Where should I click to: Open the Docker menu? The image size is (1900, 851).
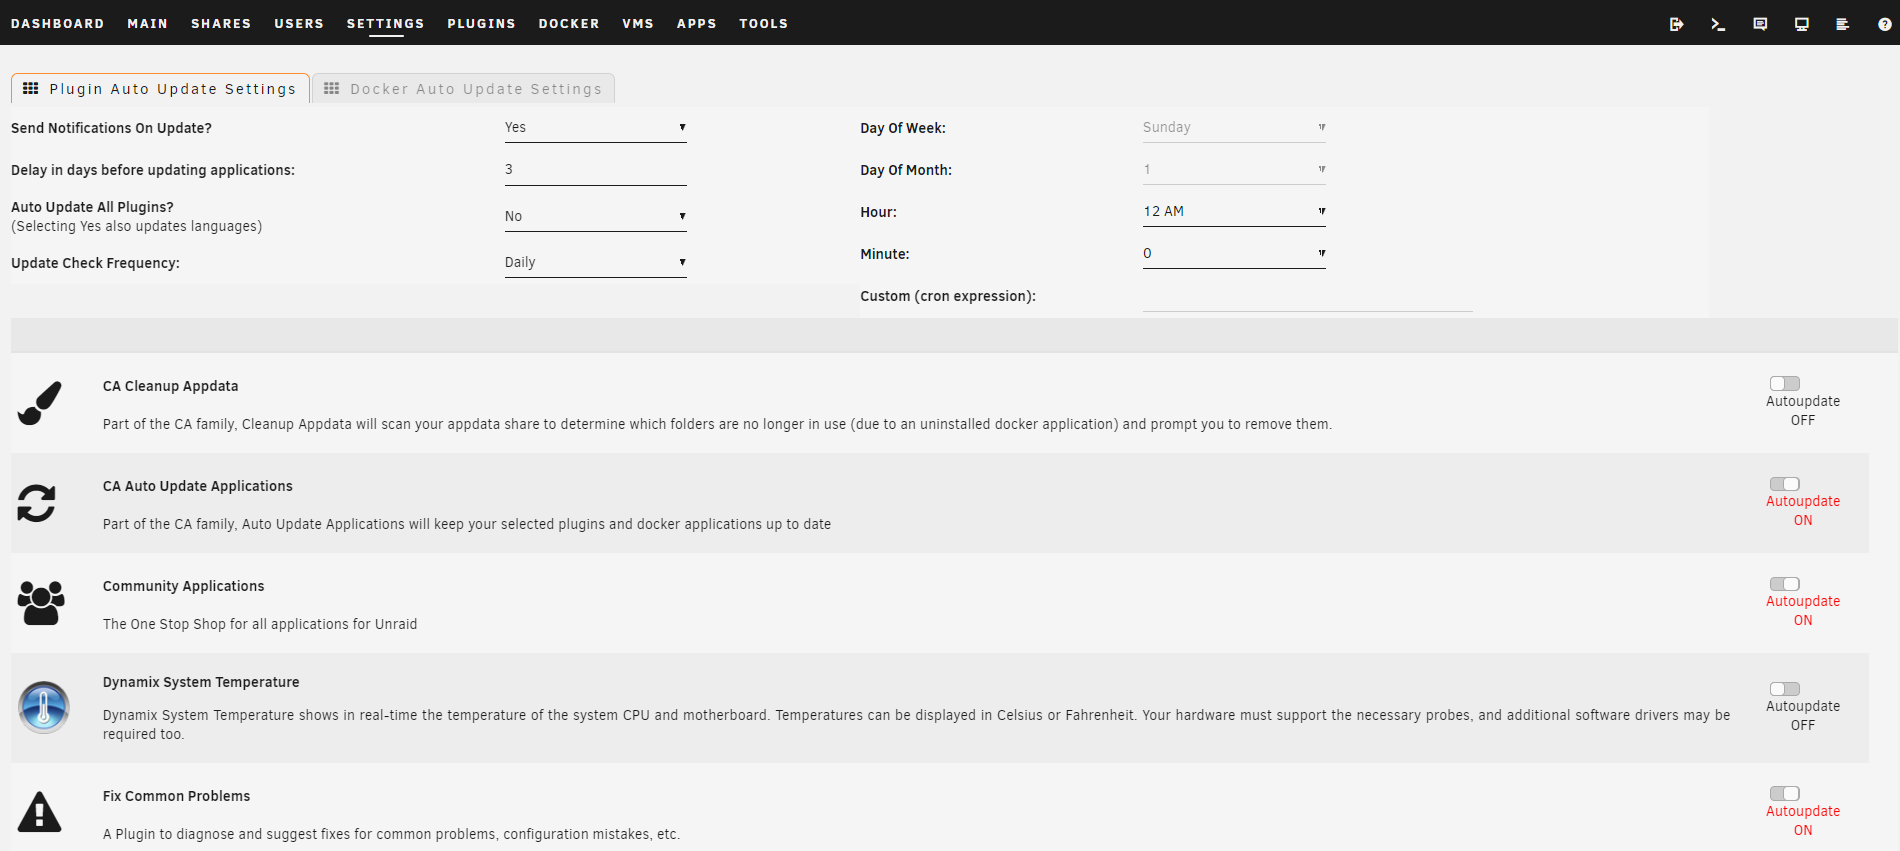(569, 23)
